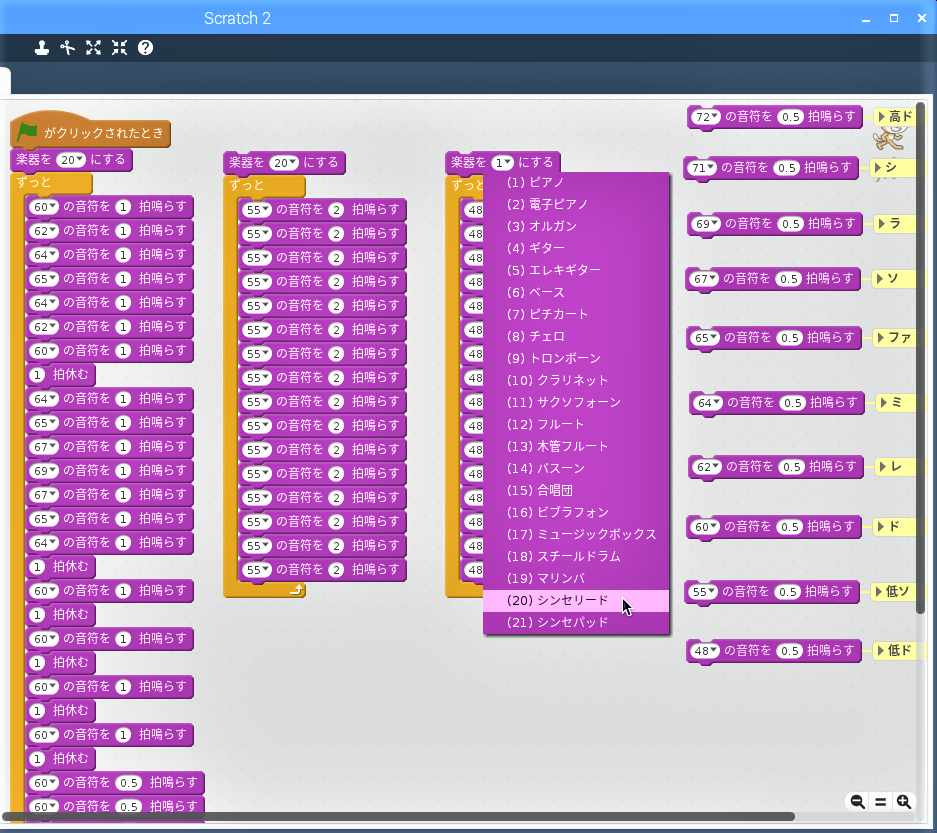This screenshot has height=833, width=937.
Task: Zoom out the scripts area
Action: 857,802
